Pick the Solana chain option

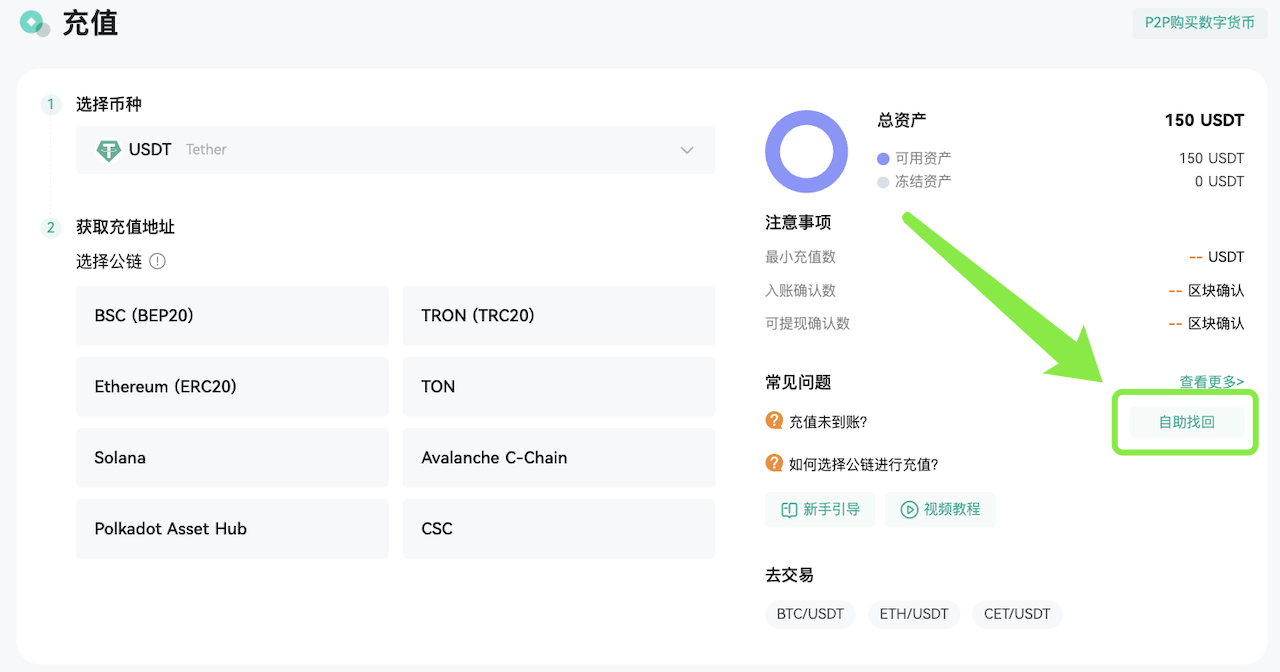pos(232,458)
